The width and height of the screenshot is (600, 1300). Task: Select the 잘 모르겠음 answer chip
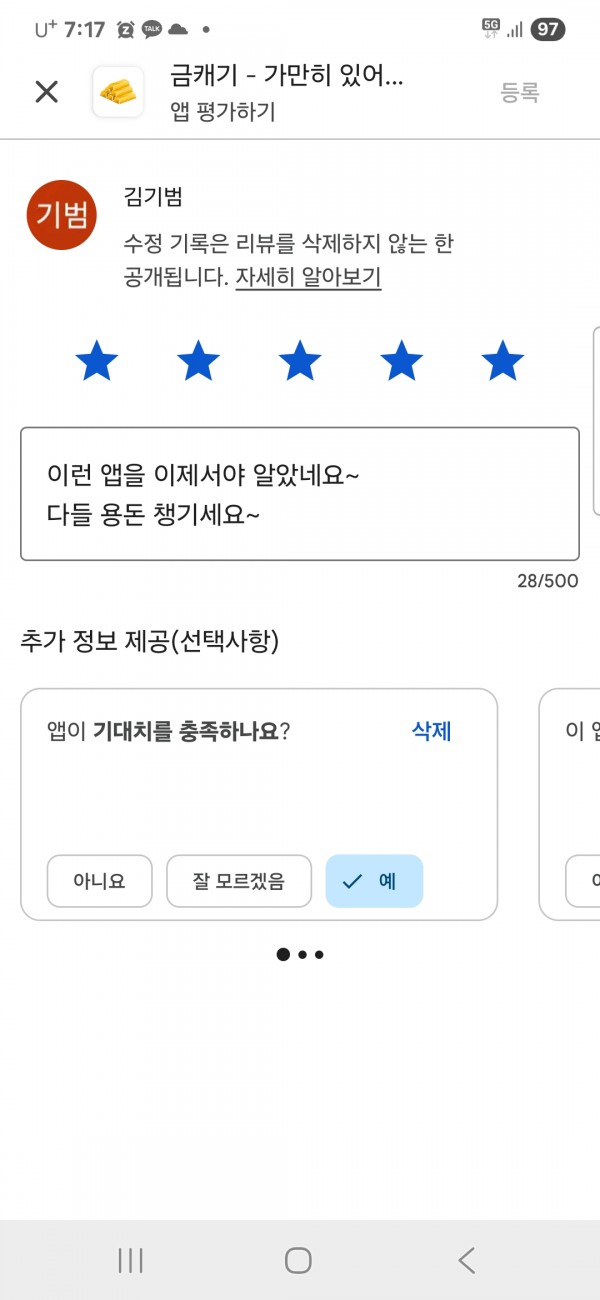(239, 881)
